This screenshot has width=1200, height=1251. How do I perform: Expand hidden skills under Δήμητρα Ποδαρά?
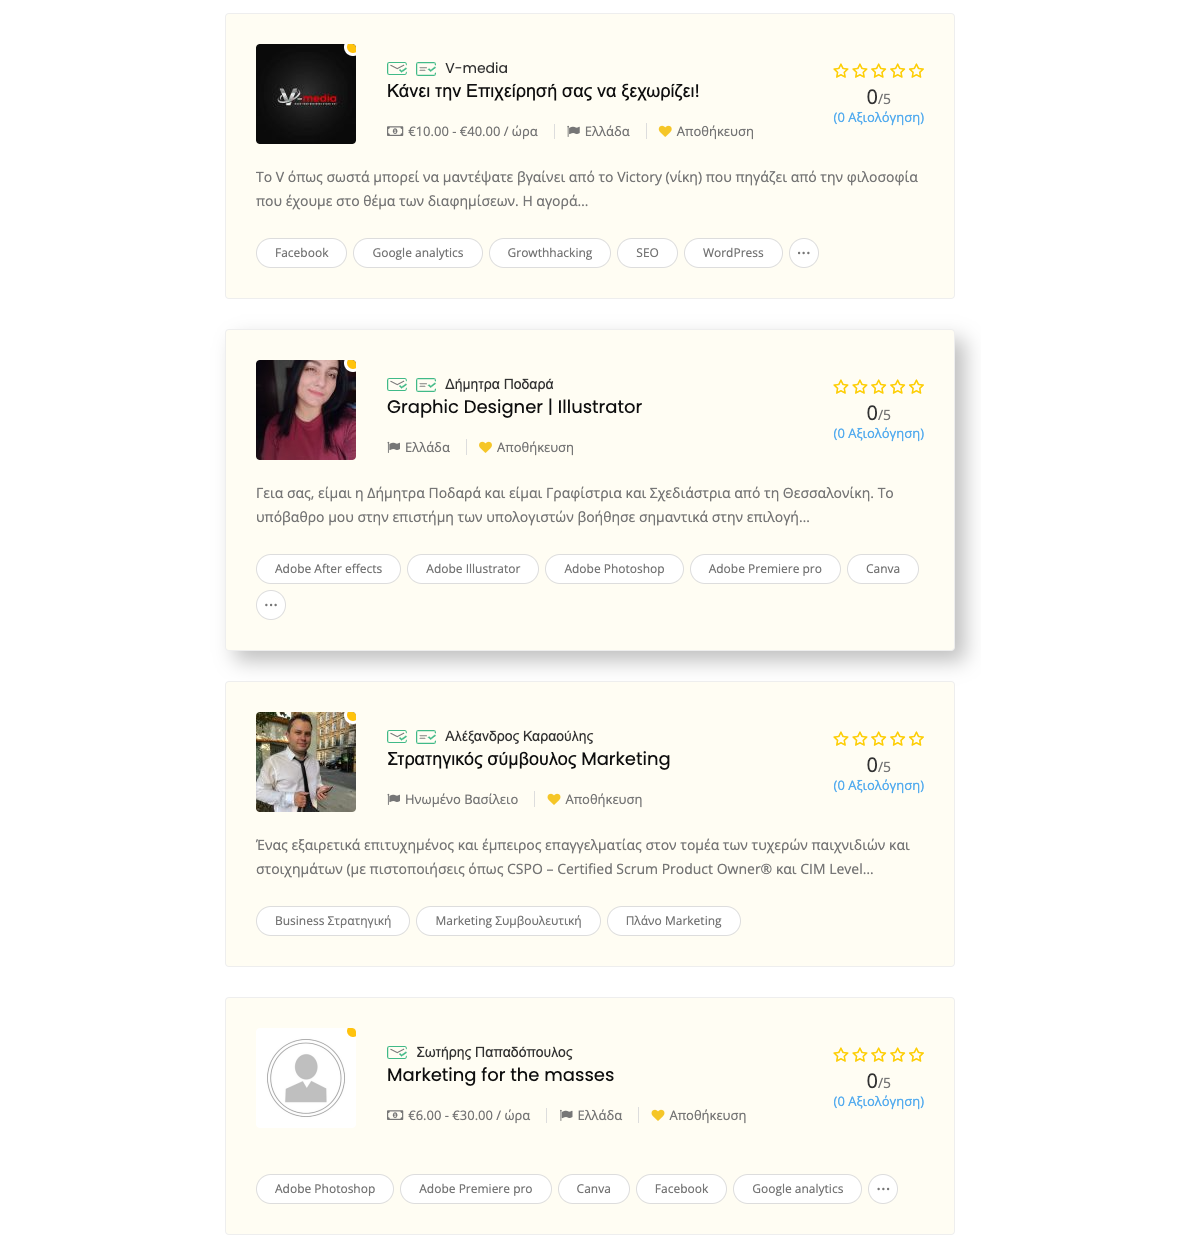click(x=271, y=605)
